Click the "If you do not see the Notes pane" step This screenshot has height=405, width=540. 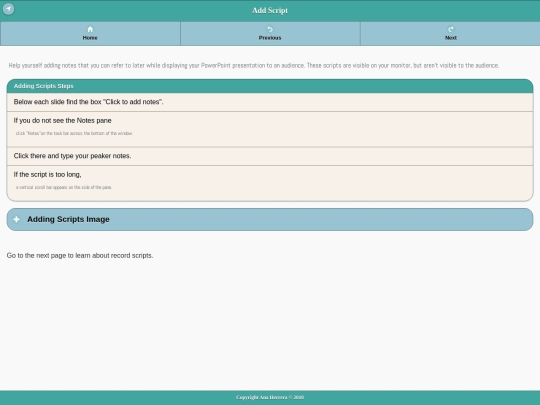pyautogui.click(x=270, y=129)
